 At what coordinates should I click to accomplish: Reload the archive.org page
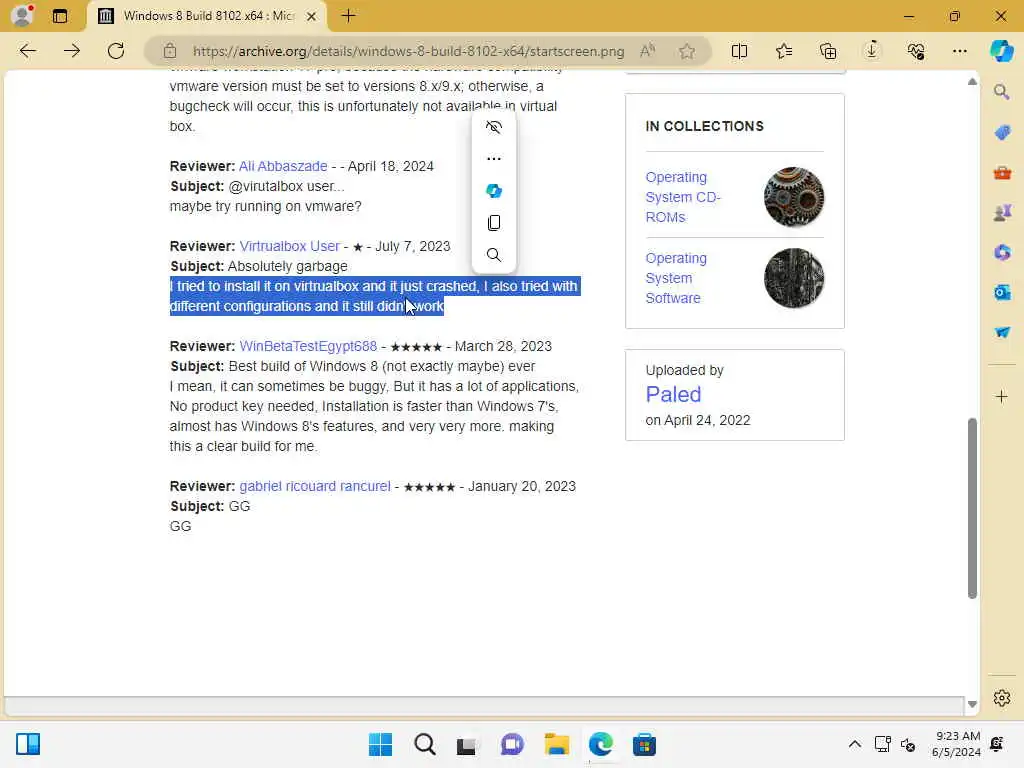click(x=116, y=51)
